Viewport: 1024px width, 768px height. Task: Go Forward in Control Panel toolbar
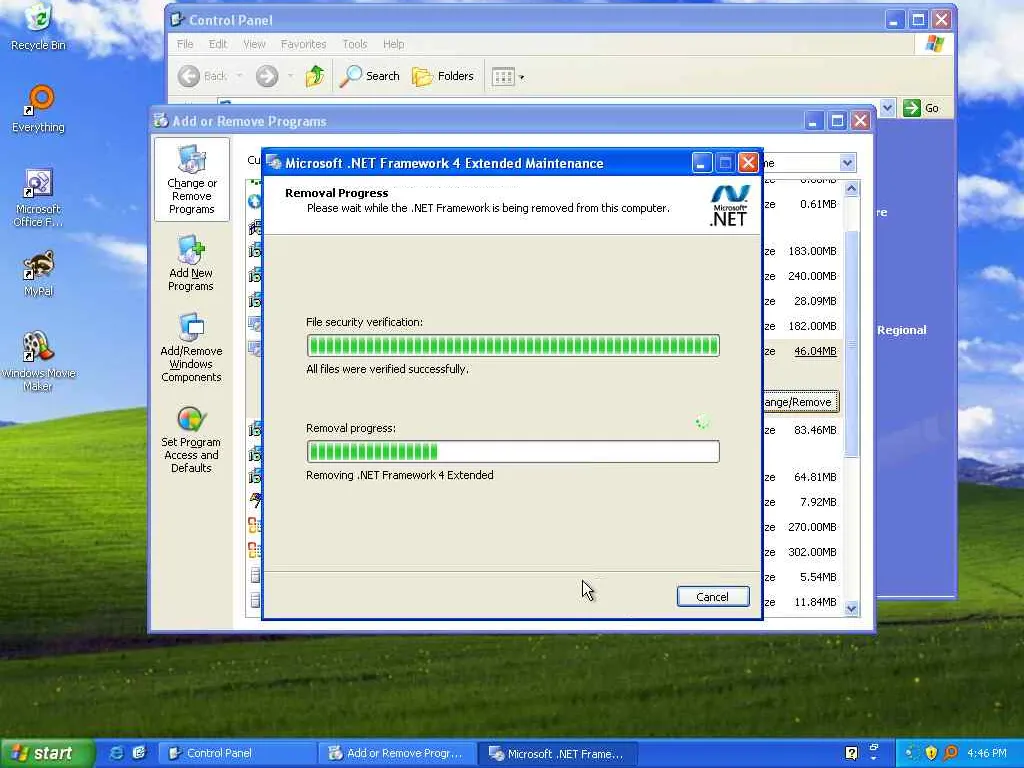point(266,76)
